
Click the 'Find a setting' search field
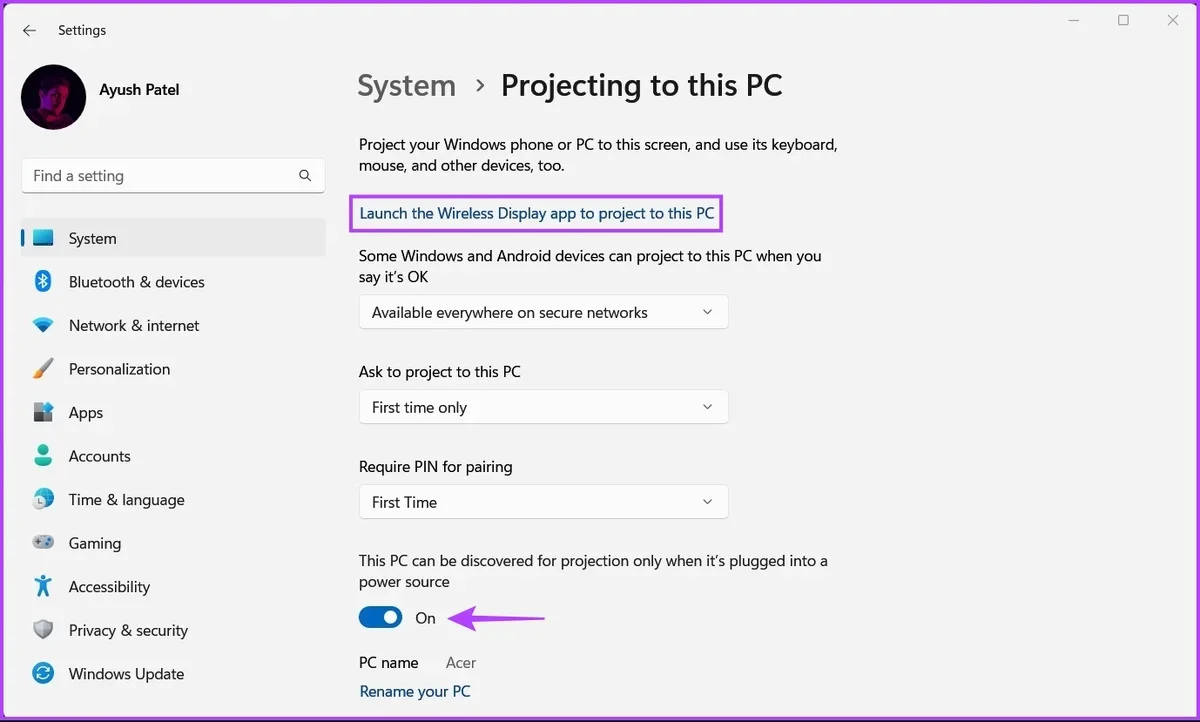(x=160, y=176)
